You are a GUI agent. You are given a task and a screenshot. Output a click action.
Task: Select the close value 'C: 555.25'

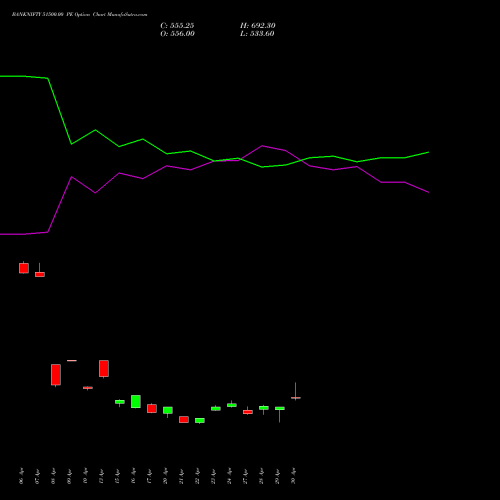pos(177,26)
